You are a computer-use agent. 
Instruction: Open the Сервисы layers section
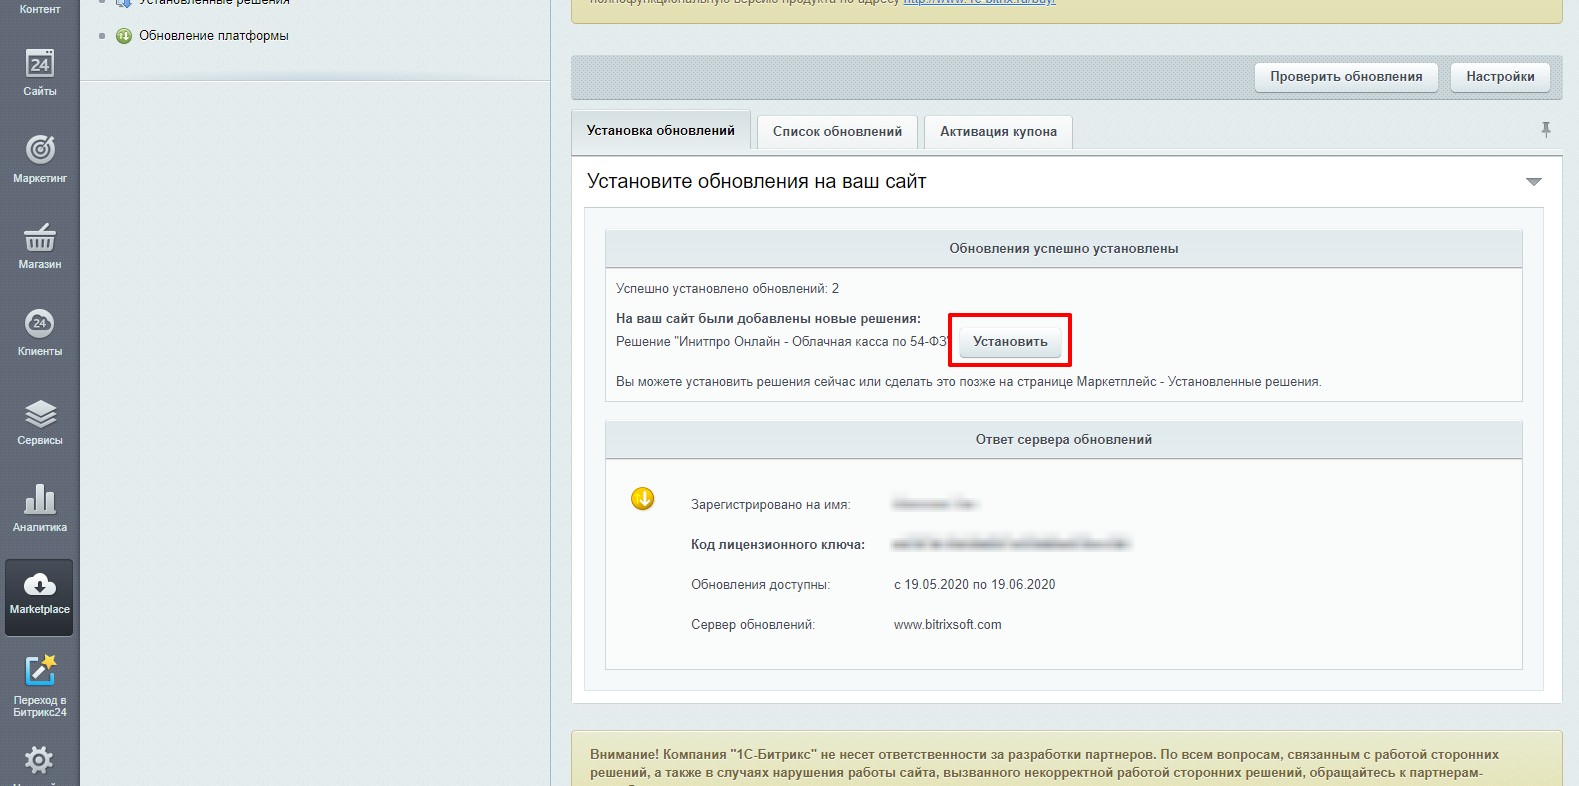40,421
